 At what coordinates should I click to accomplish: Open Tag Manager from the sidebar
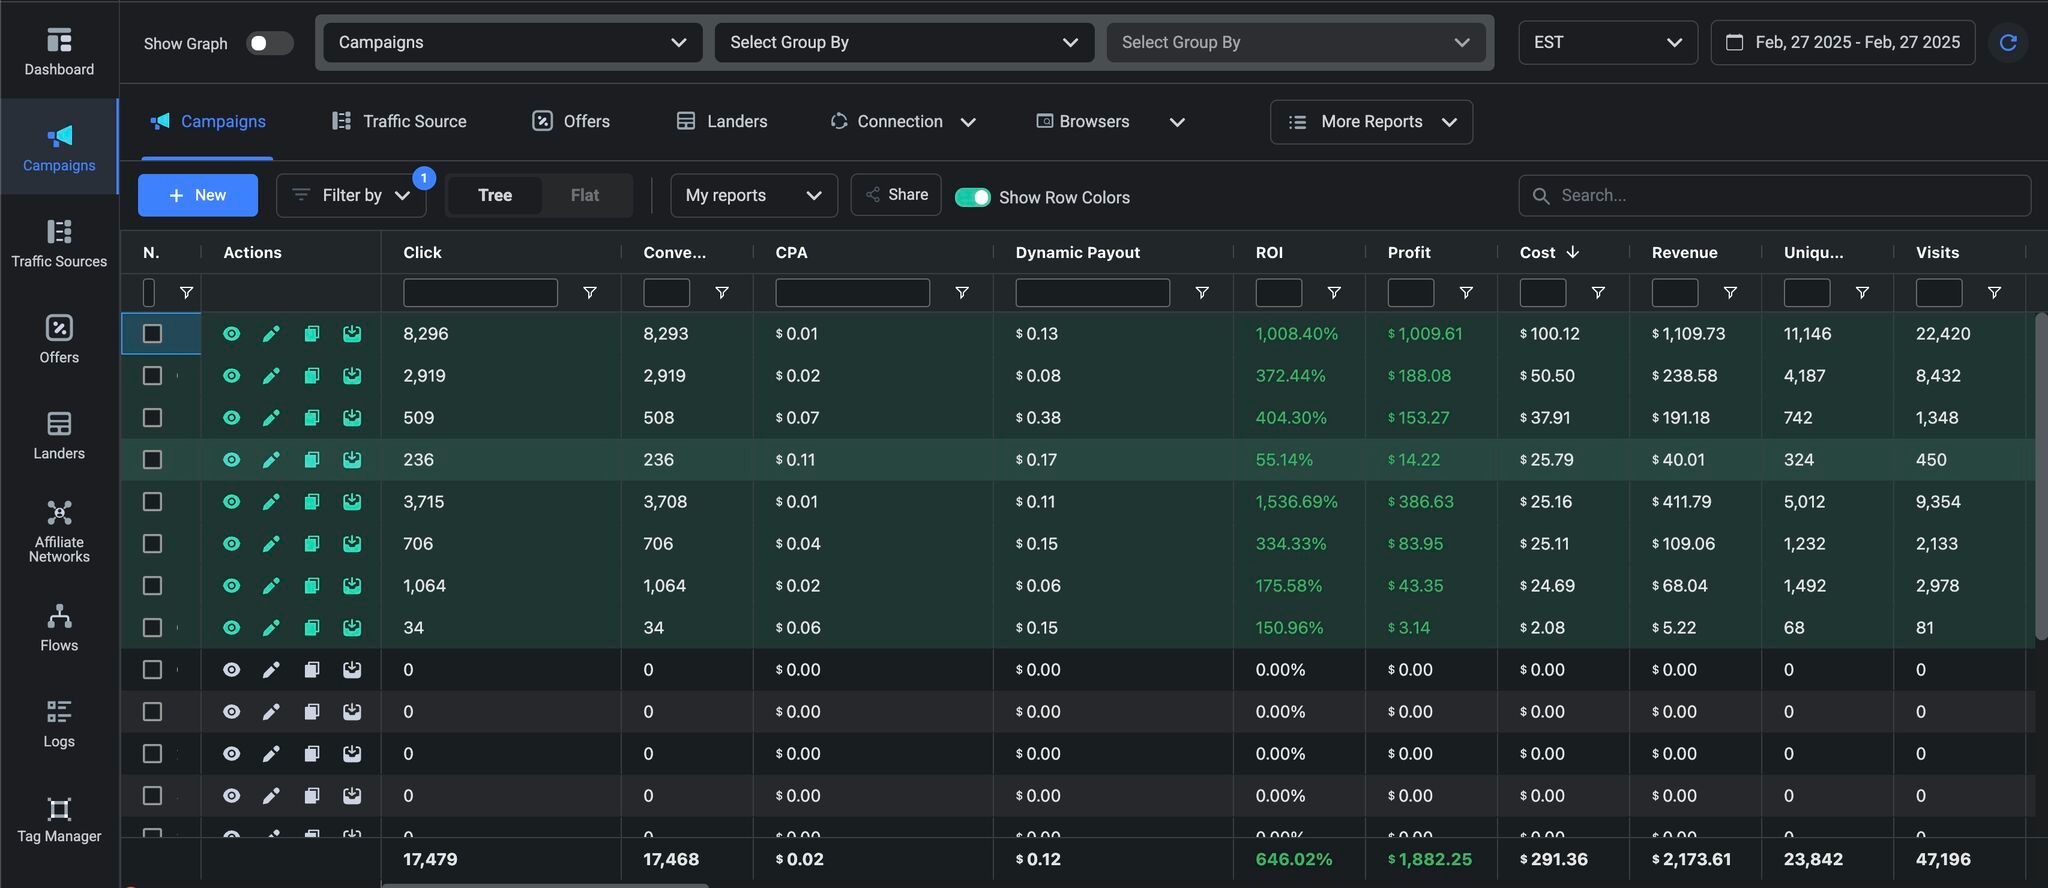coord(59,820)
